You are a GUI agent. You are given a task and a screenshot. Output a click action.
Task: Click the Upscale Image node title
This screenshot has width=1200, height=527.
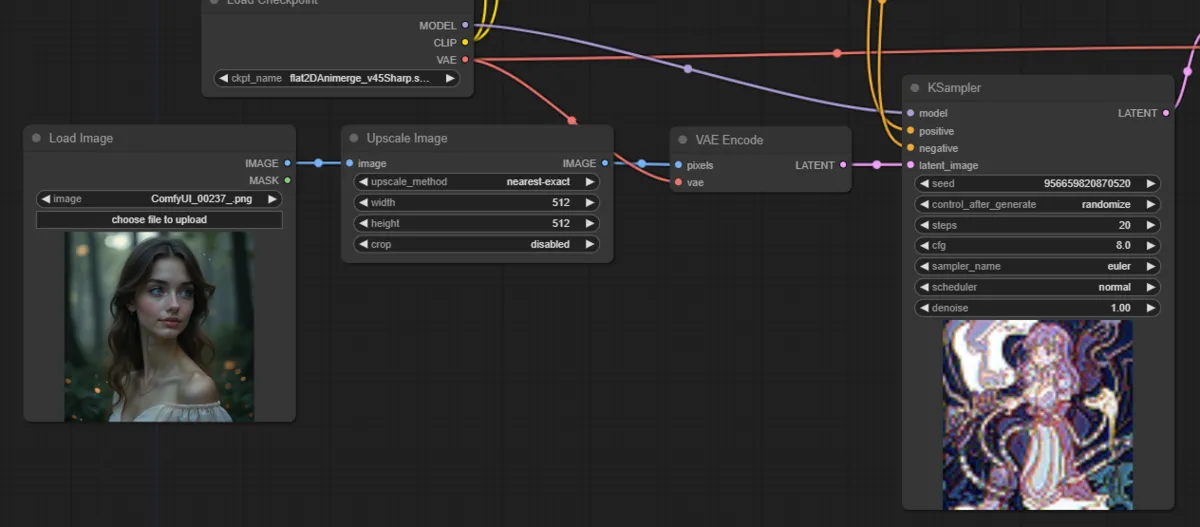407,138
